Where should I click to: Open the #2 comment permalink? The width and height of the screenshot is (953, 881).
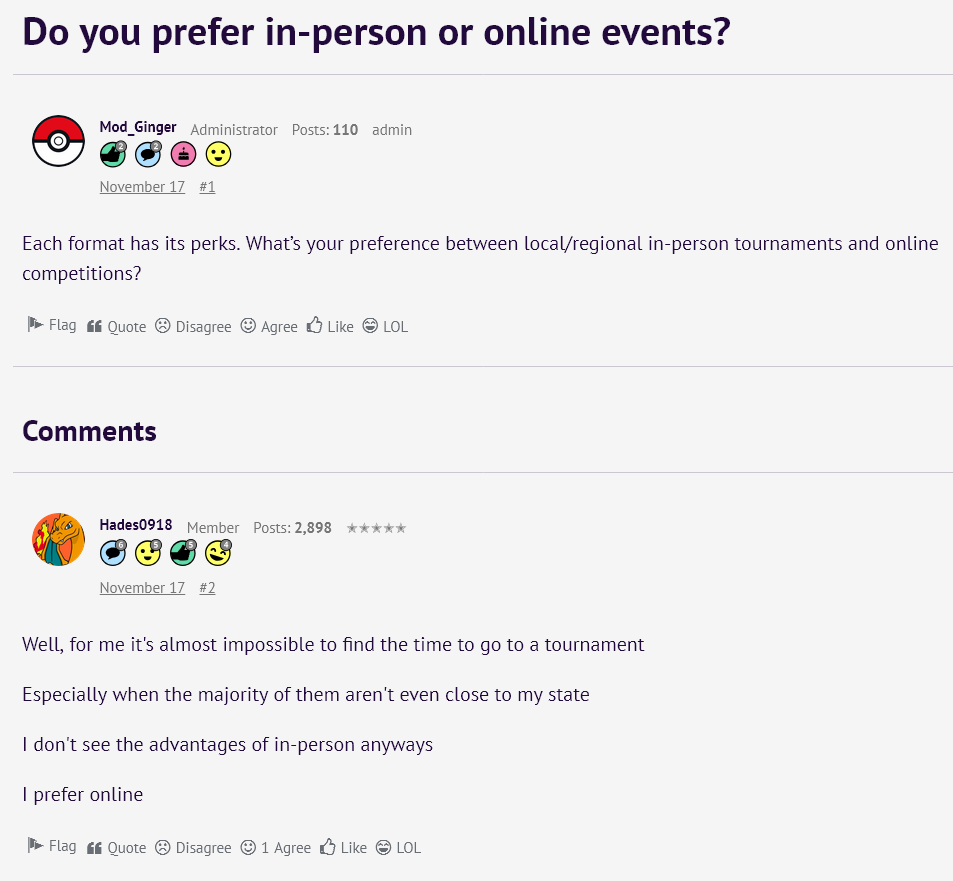click(x=207, y=587)
